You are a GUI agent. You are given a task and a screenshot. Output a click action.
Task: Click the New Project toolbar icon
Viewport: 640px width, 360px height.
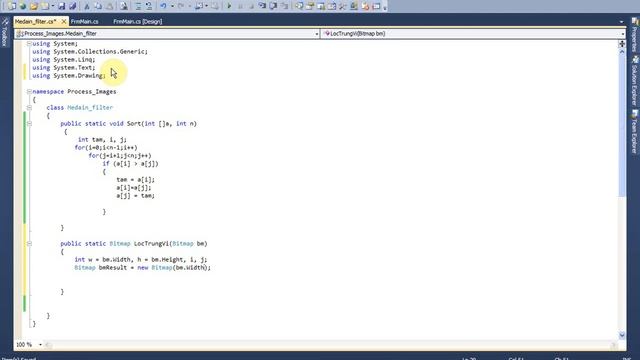(x=11, y=6)
